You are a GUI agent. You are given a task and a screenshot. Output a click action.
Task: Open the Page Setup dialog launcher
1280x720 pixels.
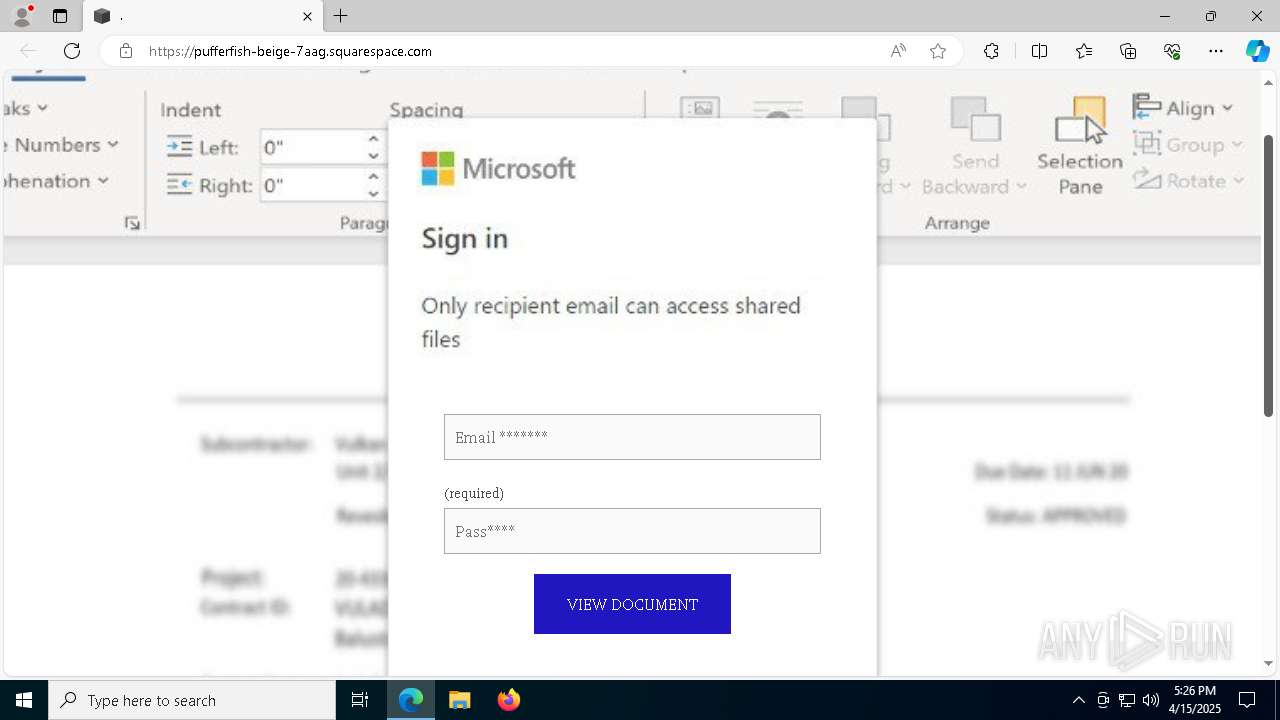click(x=132, y=223)
